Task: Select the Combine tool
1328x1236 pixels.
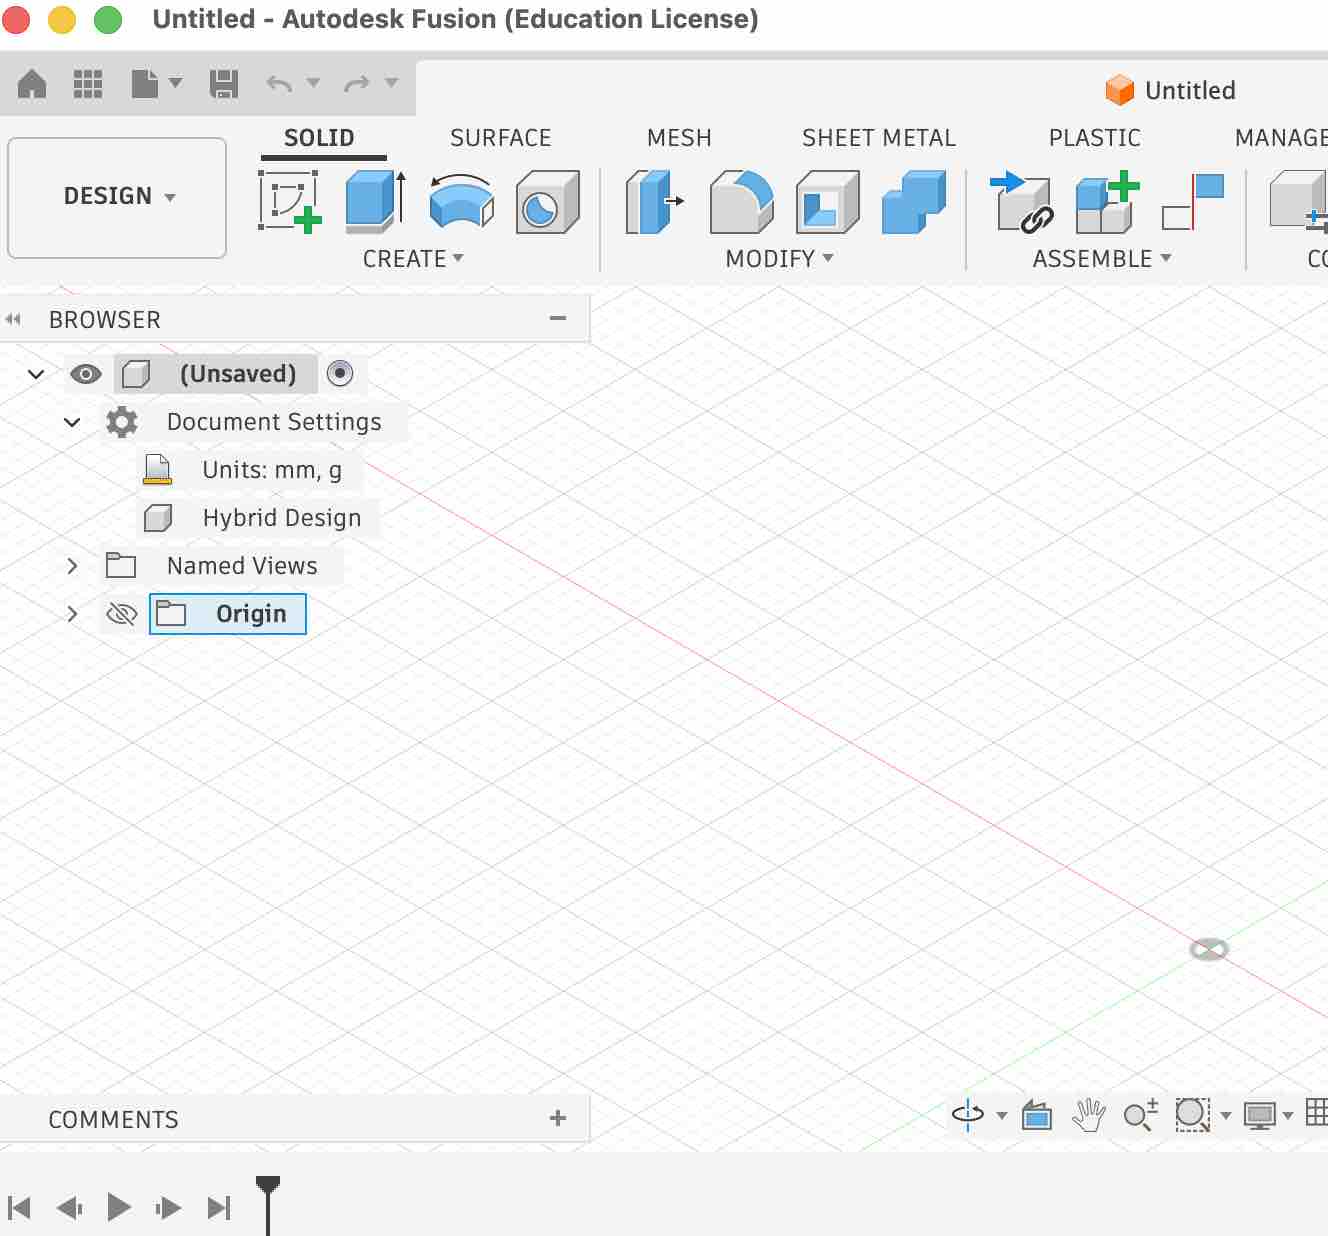Action: point(914,201)
